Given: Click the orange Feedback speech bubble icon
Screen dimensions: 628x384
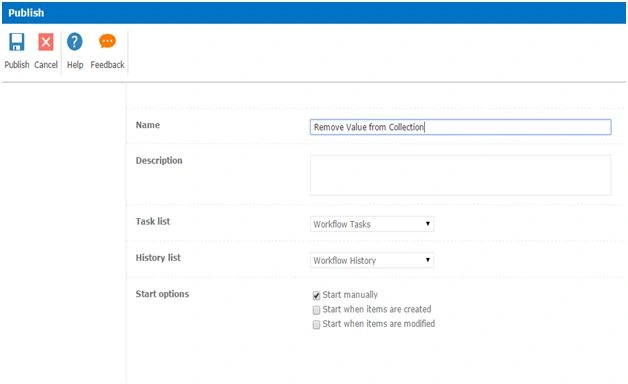Looking at the screenshot, I should (x=107, y=41).
